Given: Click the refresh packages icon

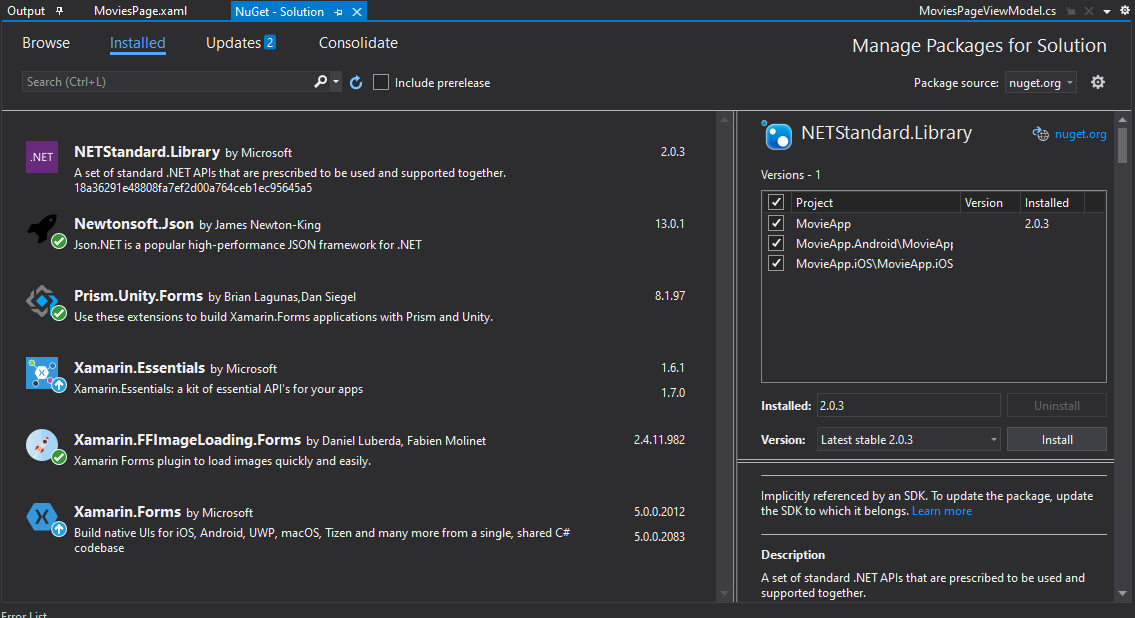Looking at the screenshot, I should coord(356,82).
